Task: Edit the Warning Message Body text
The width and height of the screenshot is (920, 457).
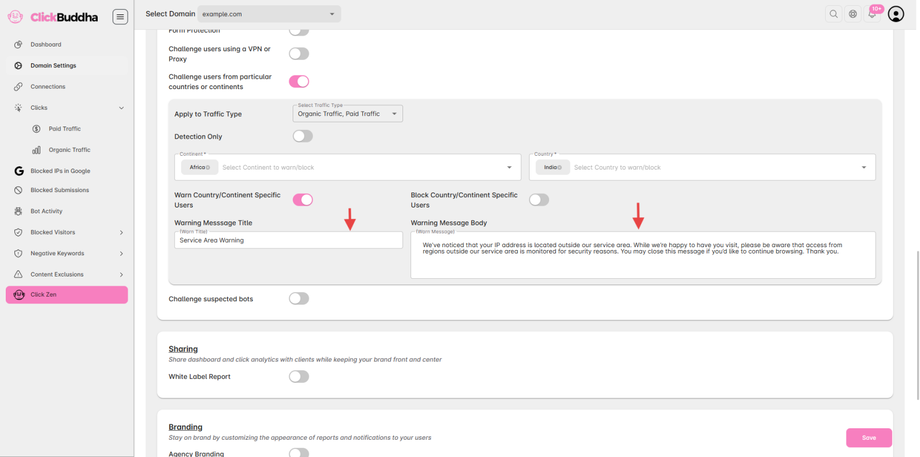Action: [x=642, y=254]
